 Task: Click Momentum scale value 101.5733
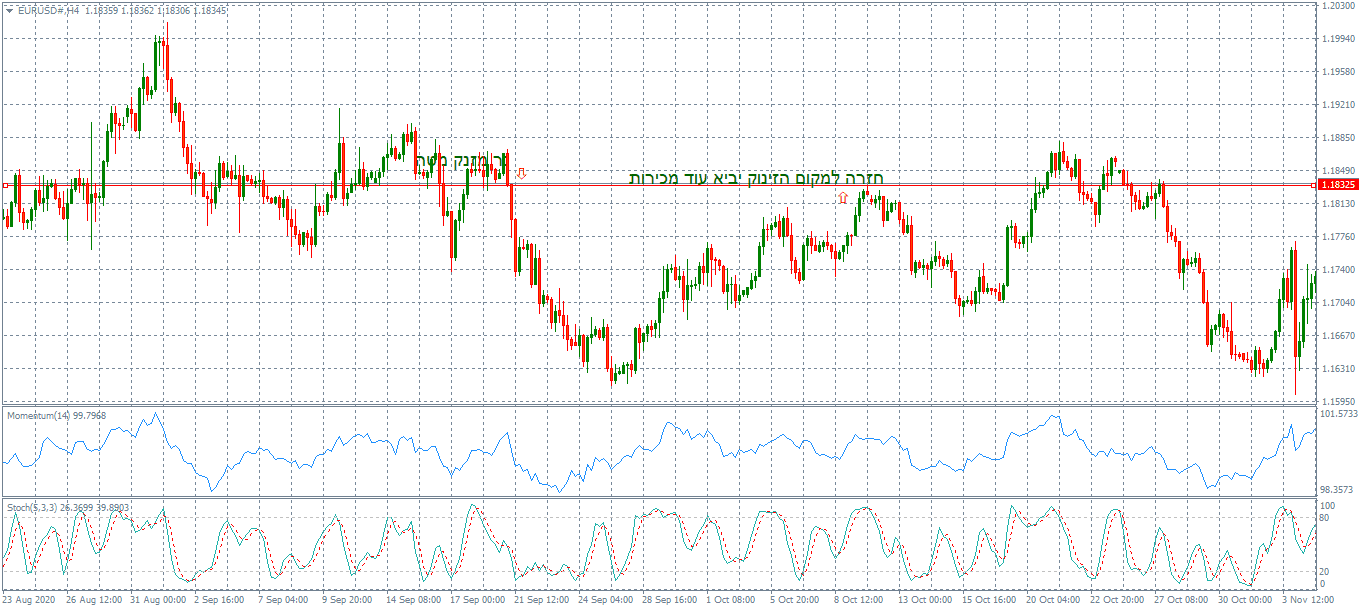1339,413
